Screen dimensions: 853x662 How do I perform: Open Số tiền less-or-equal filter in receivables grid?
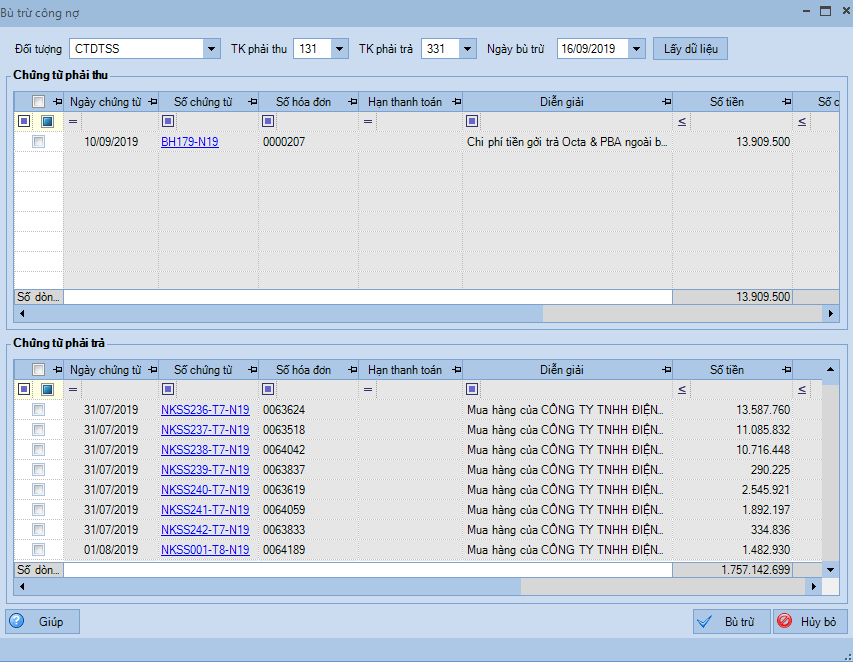pyautogui.click(x=682, y=121)
